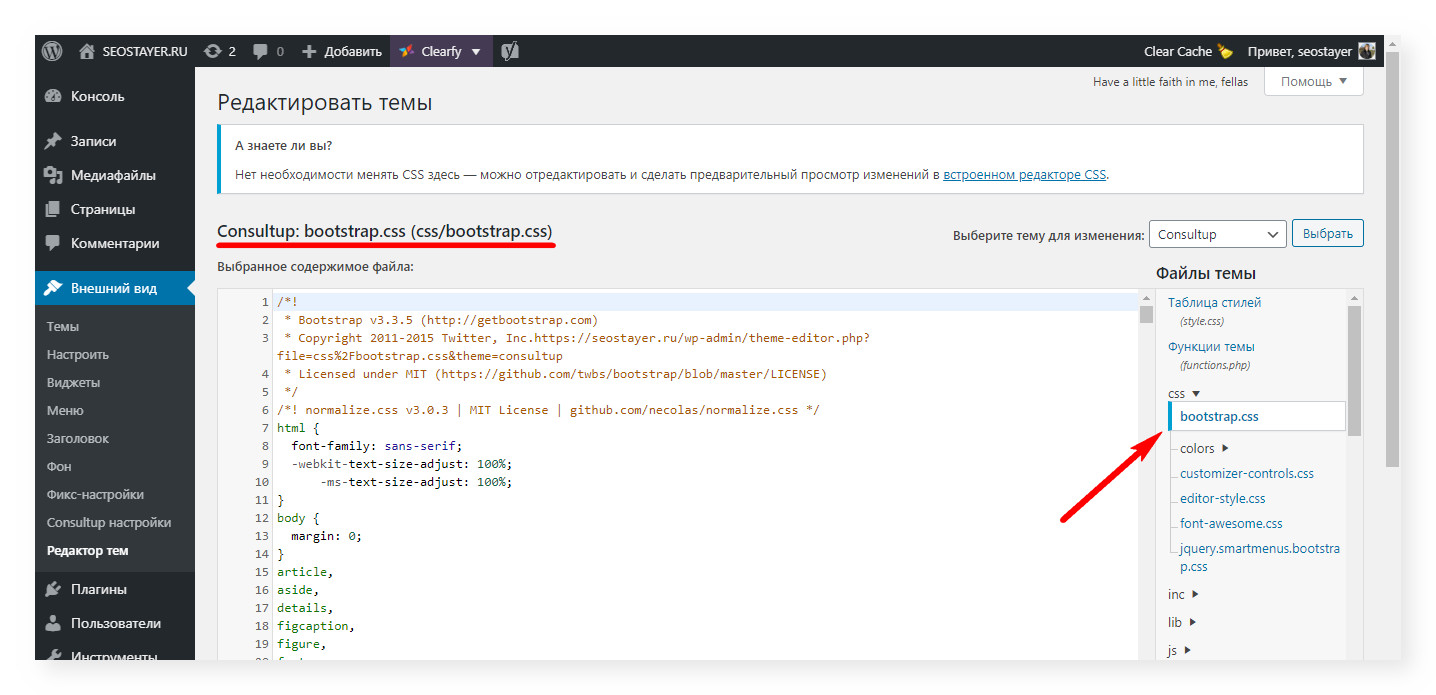Open the seostayer user avatar

[1367, 51]
